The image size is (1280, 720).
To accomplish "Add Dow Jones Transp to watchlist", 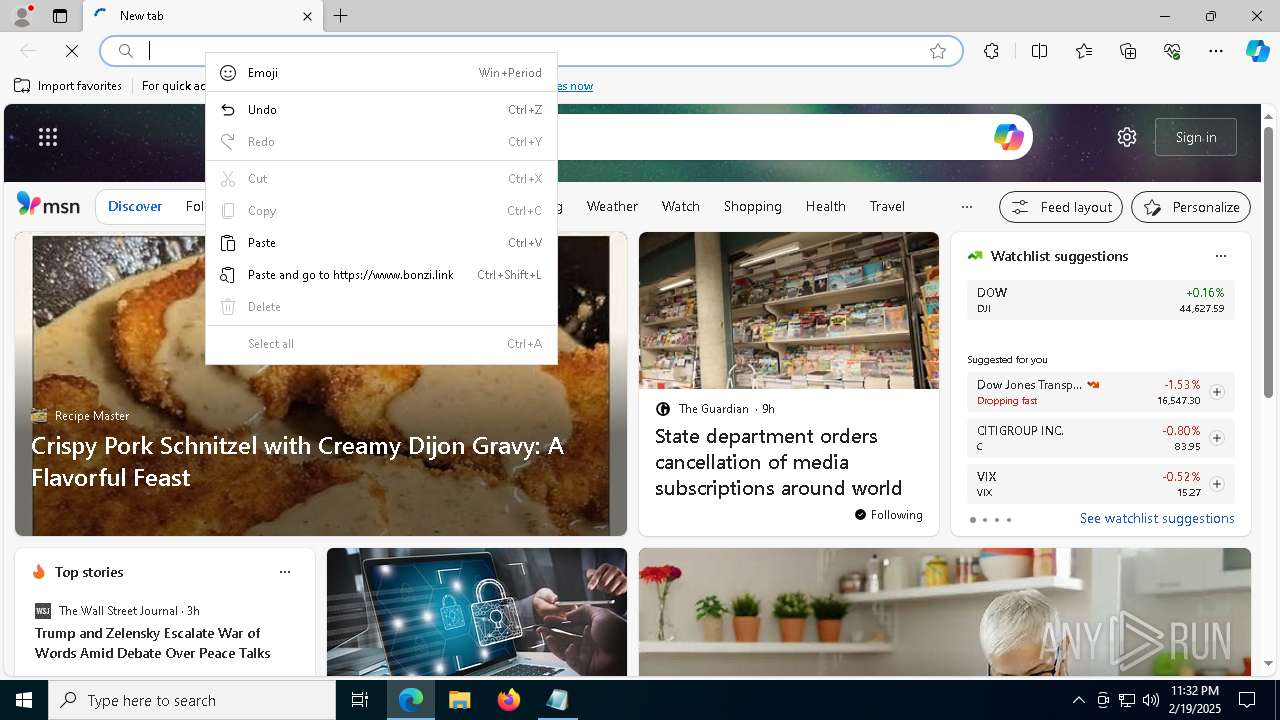I will coord(1217,392).
